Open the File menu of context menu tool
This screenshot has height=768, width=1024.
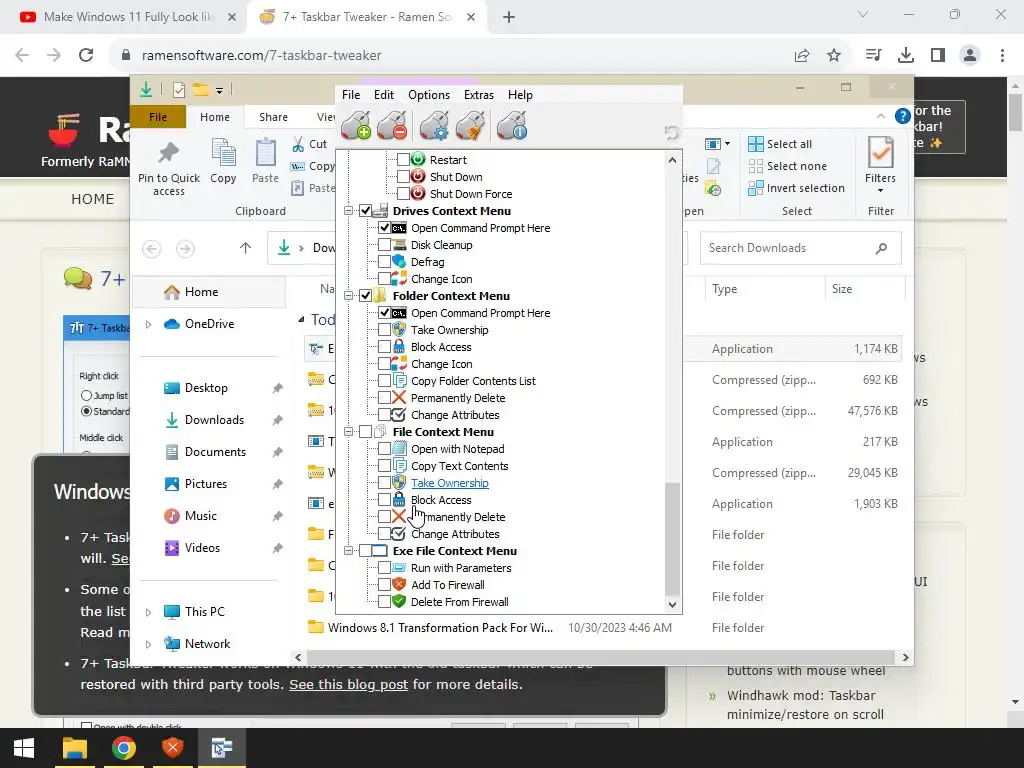coord(351,95)
